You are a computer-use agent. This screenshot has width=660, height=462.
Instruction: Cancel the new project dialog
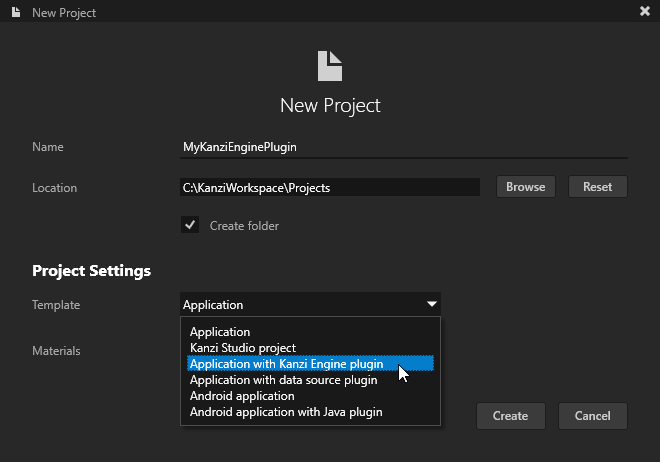pyautogui.click(x=593, y=416)
